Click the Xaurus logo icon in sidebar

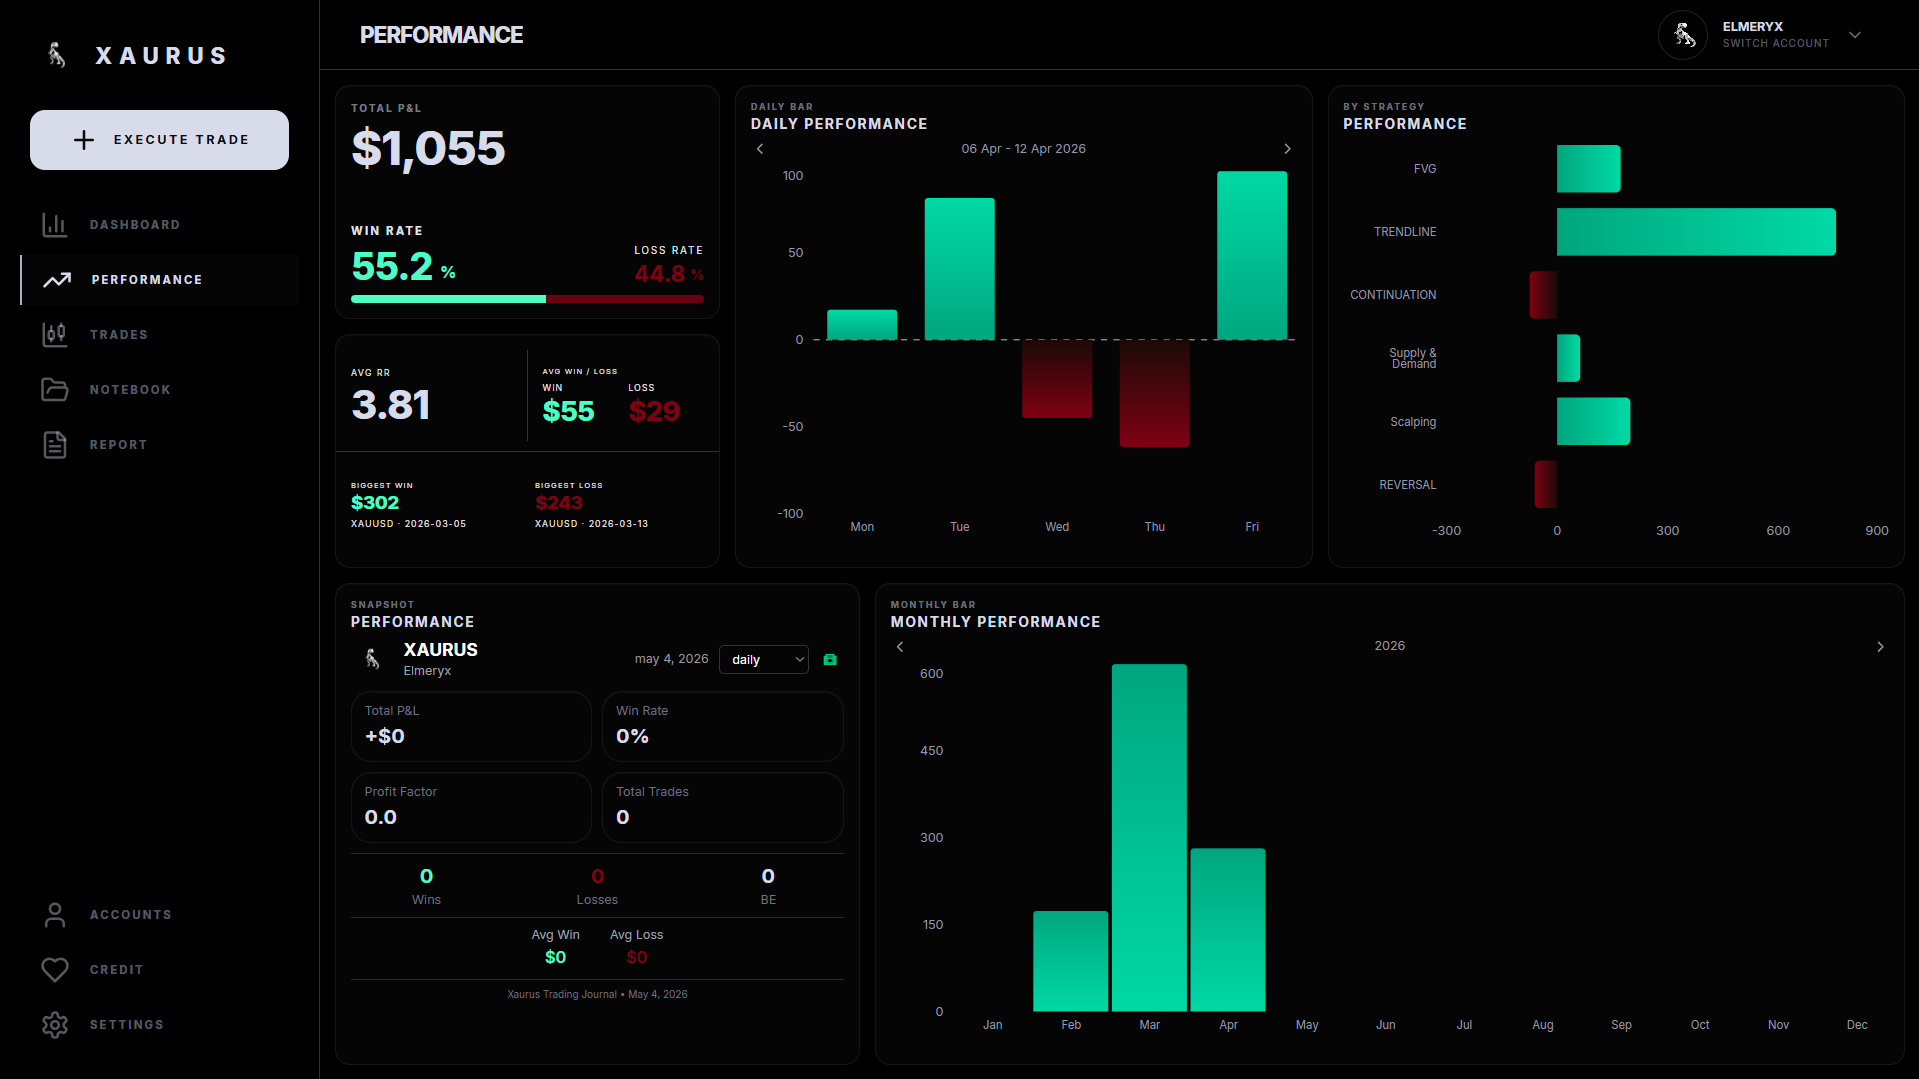coord(57,55)
